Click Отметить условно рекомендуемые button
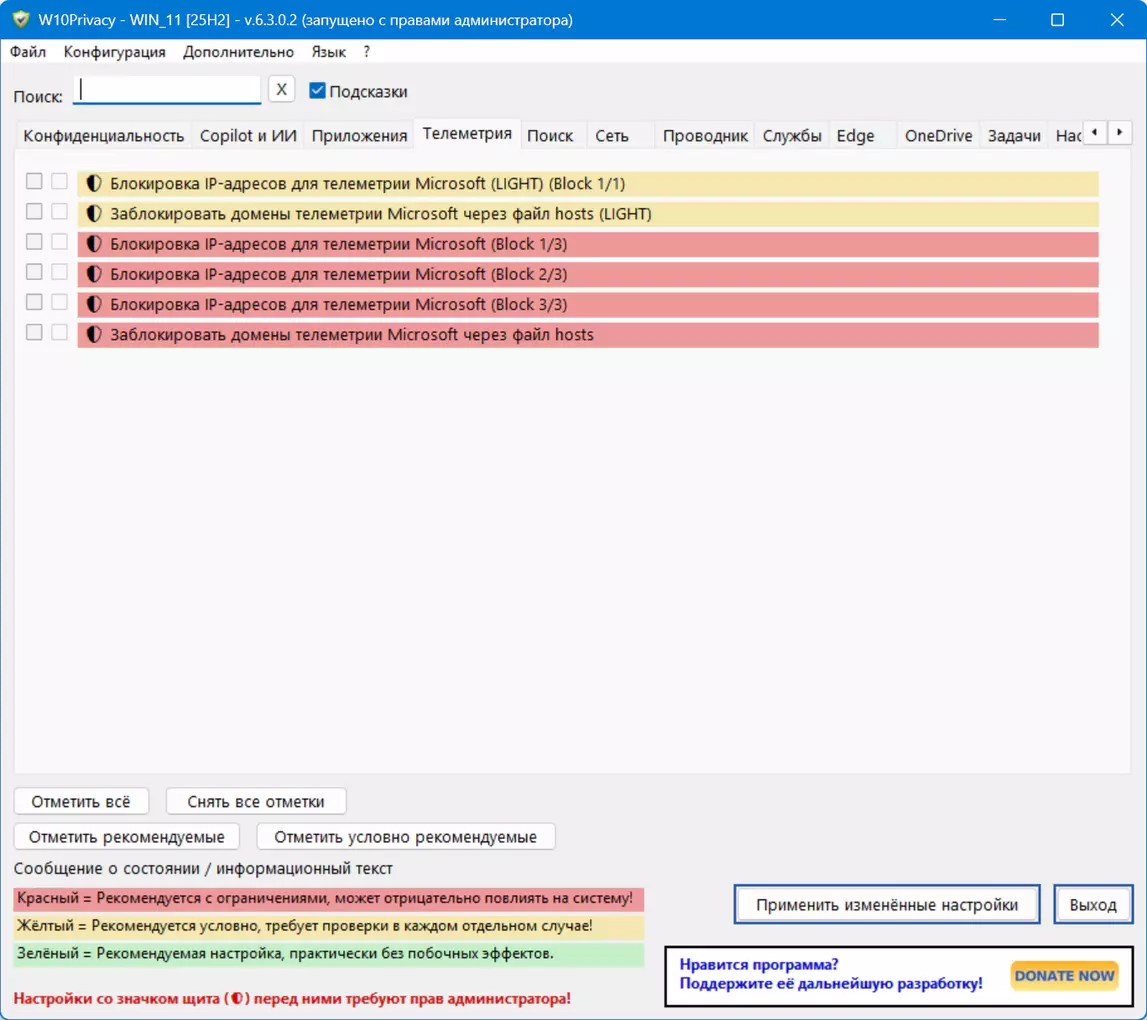The height and width of the screenshot is (1020, 1147). [405, 836]
